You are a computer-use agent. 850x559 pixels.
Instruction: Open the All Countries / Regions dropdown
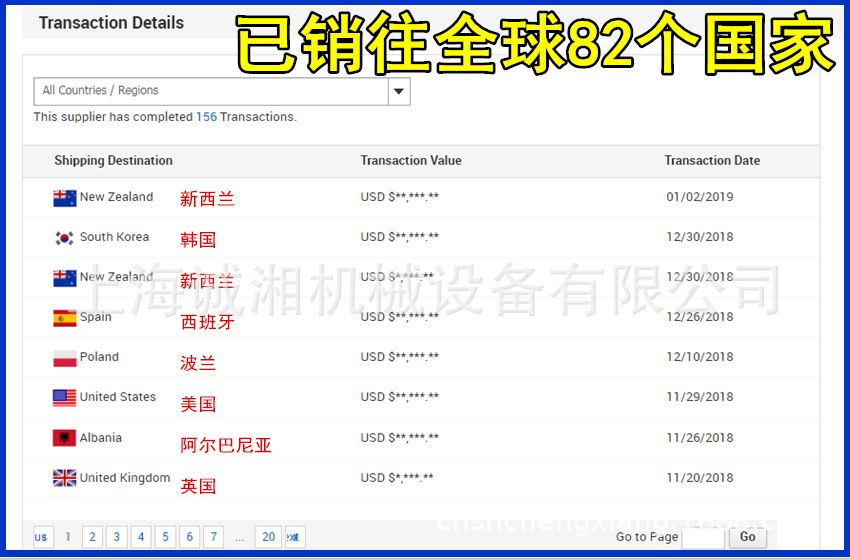pyautogui.click(x=399, y=91)
